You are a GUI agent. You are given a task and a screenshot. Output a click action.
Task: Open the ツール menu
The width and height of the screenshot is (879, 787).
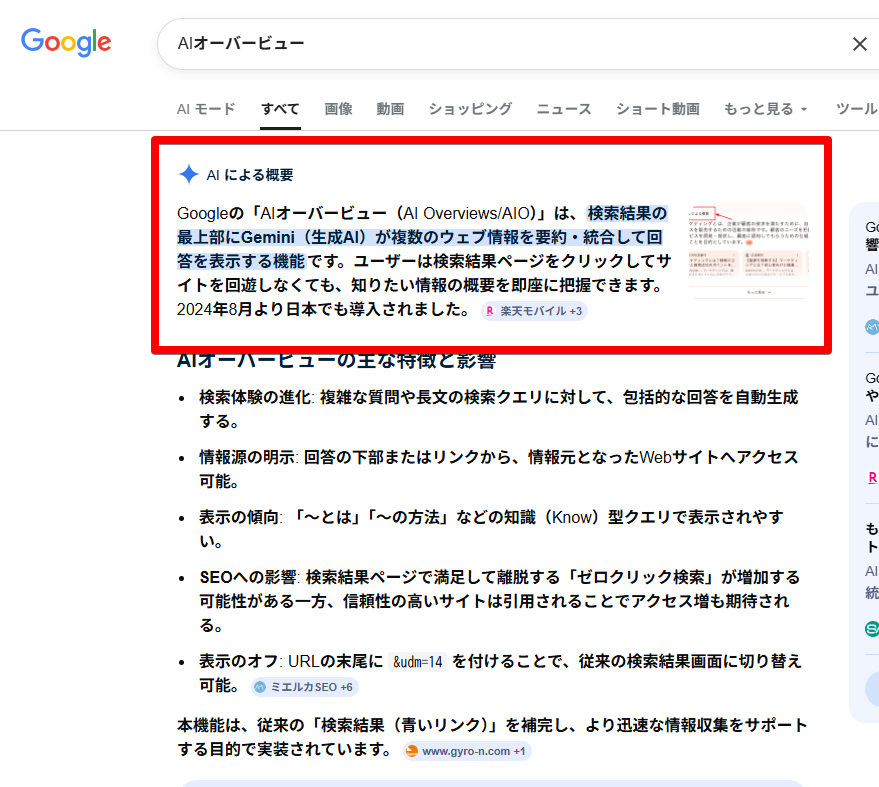[857, 109]
